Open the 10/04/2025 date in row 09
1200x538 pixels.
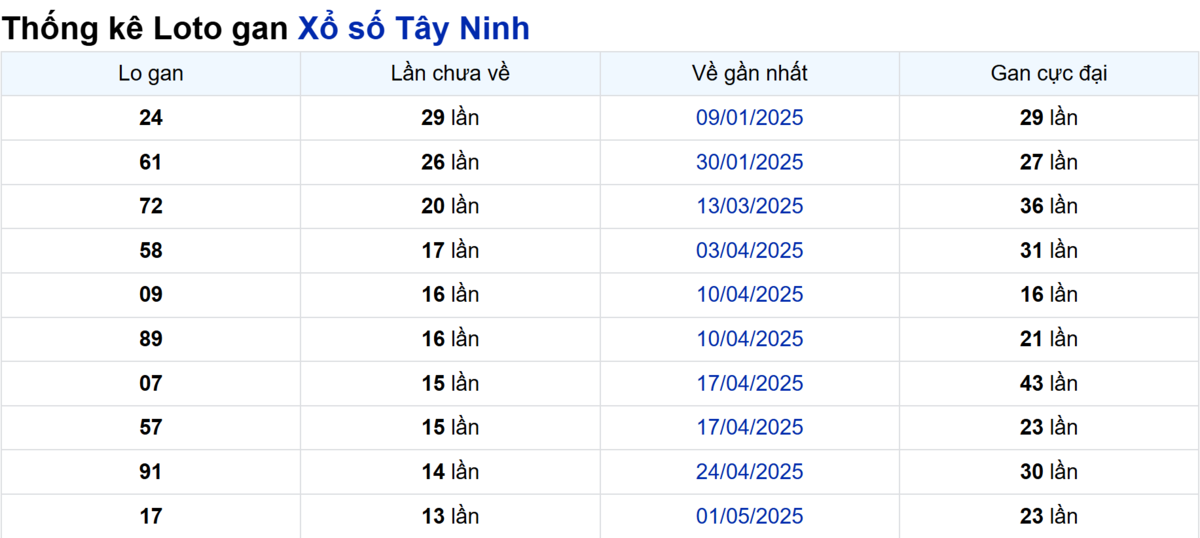click(750, 294)
